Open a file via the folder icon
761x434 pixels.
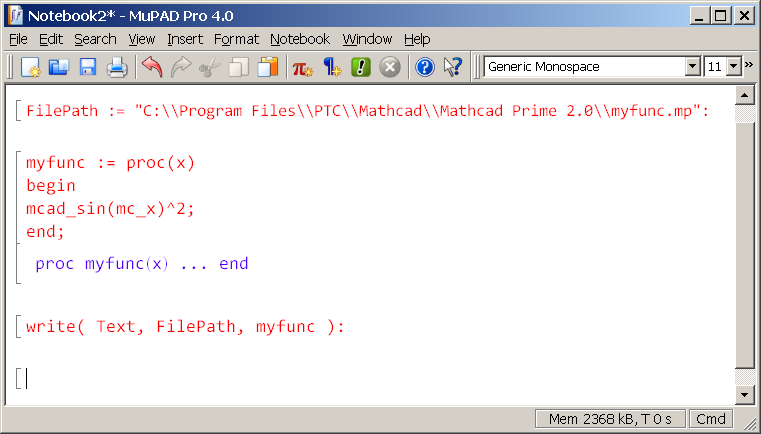pos(59,67)
